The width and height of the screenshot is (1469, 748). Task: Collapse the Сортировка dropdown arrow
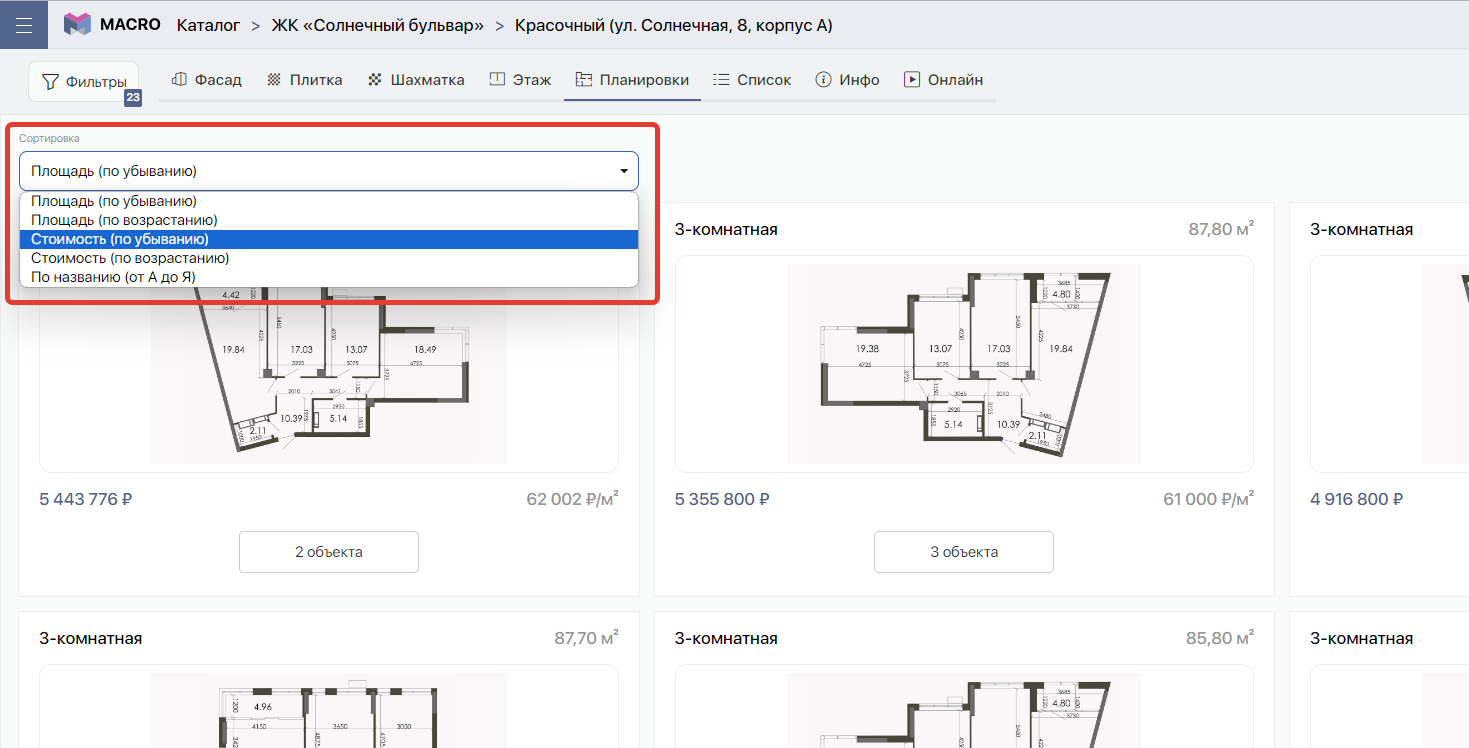624,171
